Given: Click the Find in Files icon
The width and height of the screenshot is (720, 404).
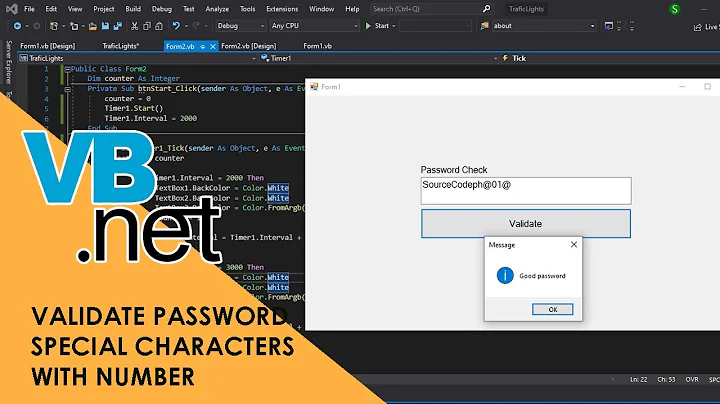Looking at the screenshot, I should pos(484,26).
